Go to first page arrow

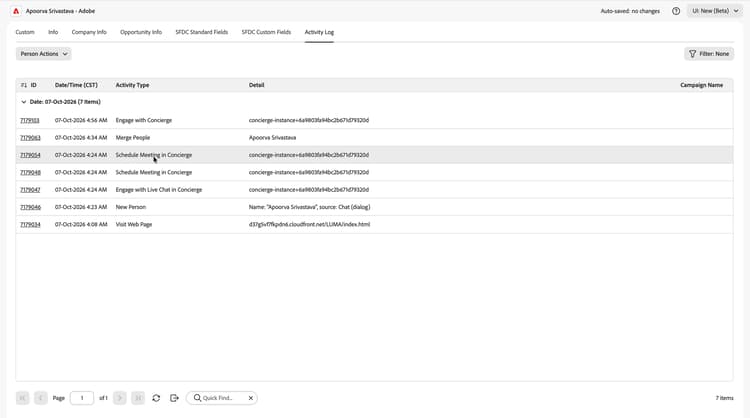pos(22,398)
